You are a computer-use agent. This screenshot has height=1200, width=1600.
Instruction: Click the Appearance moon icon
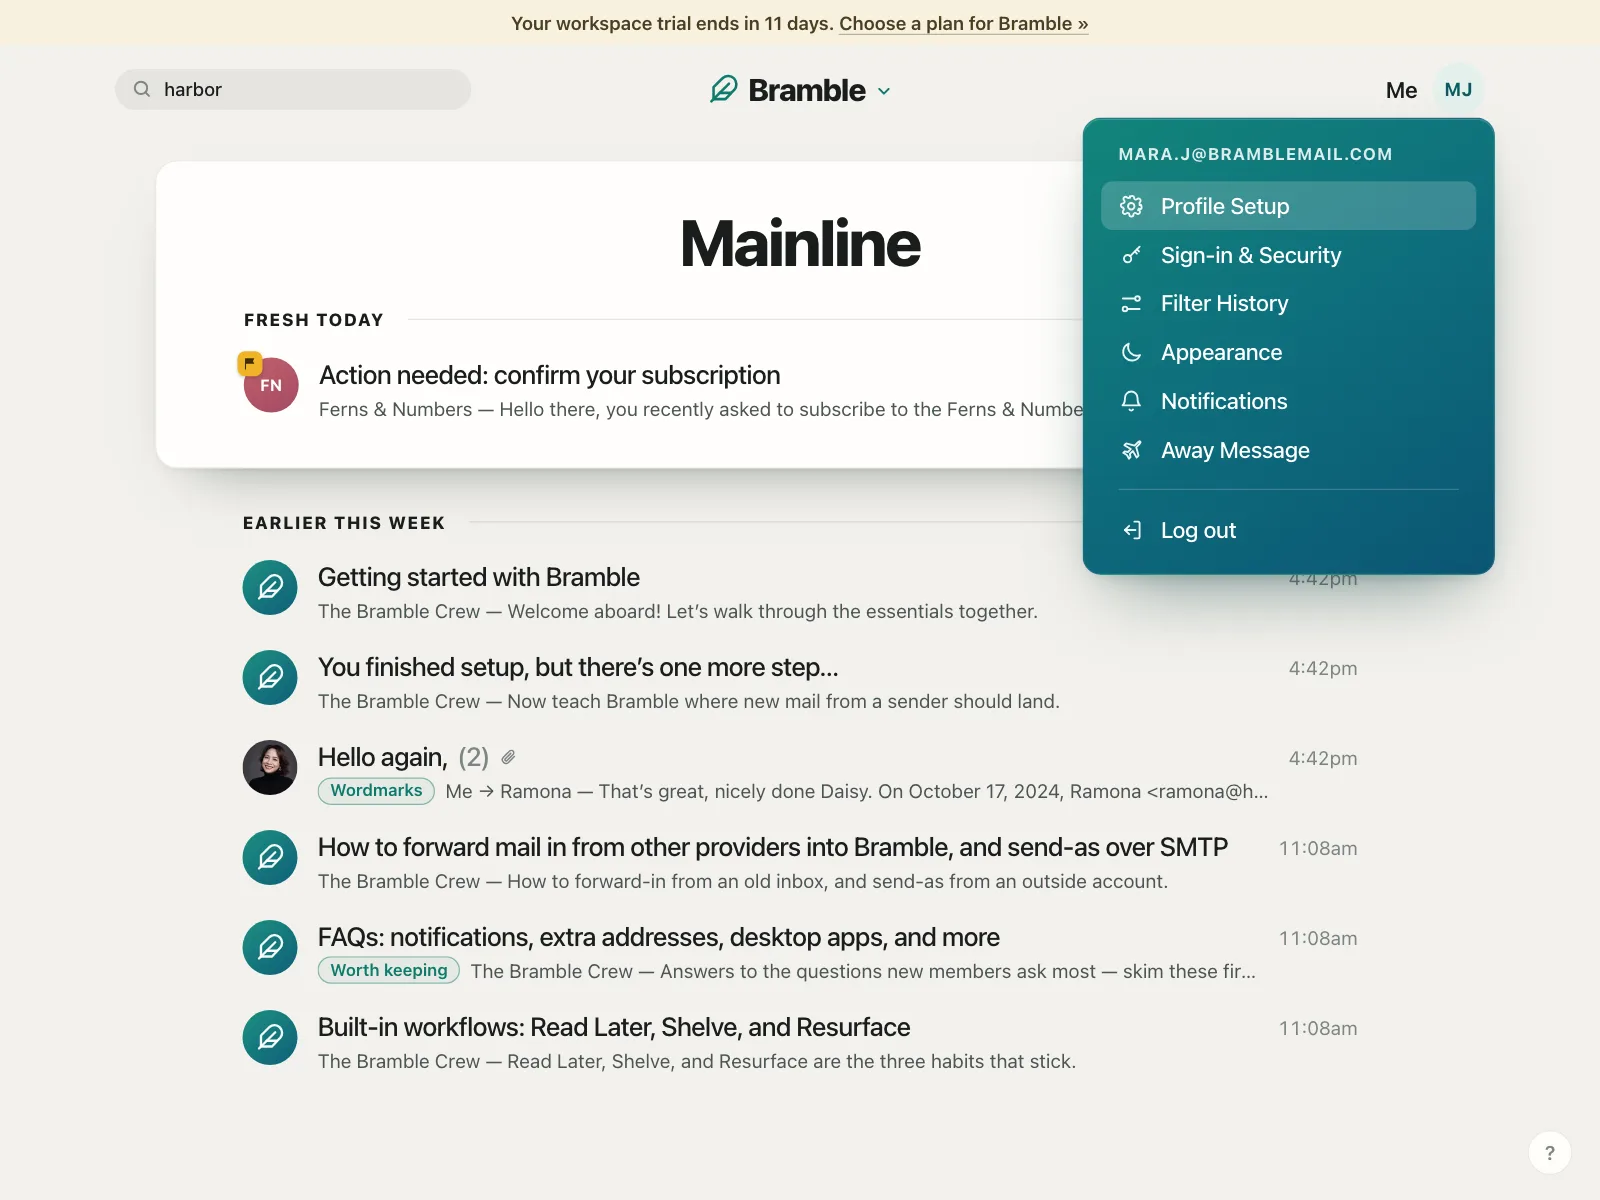click(1131, 352)
